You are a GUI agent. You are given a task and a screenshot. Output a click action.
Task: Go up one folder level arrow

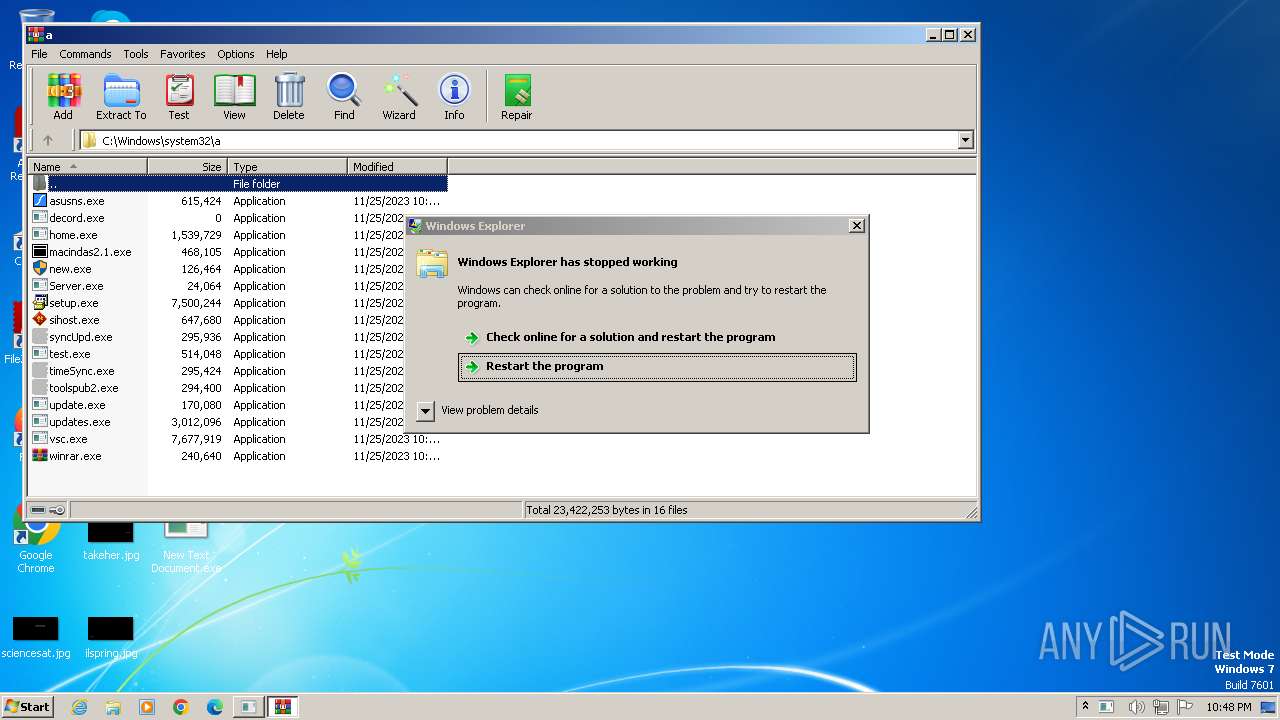point(47,141)
